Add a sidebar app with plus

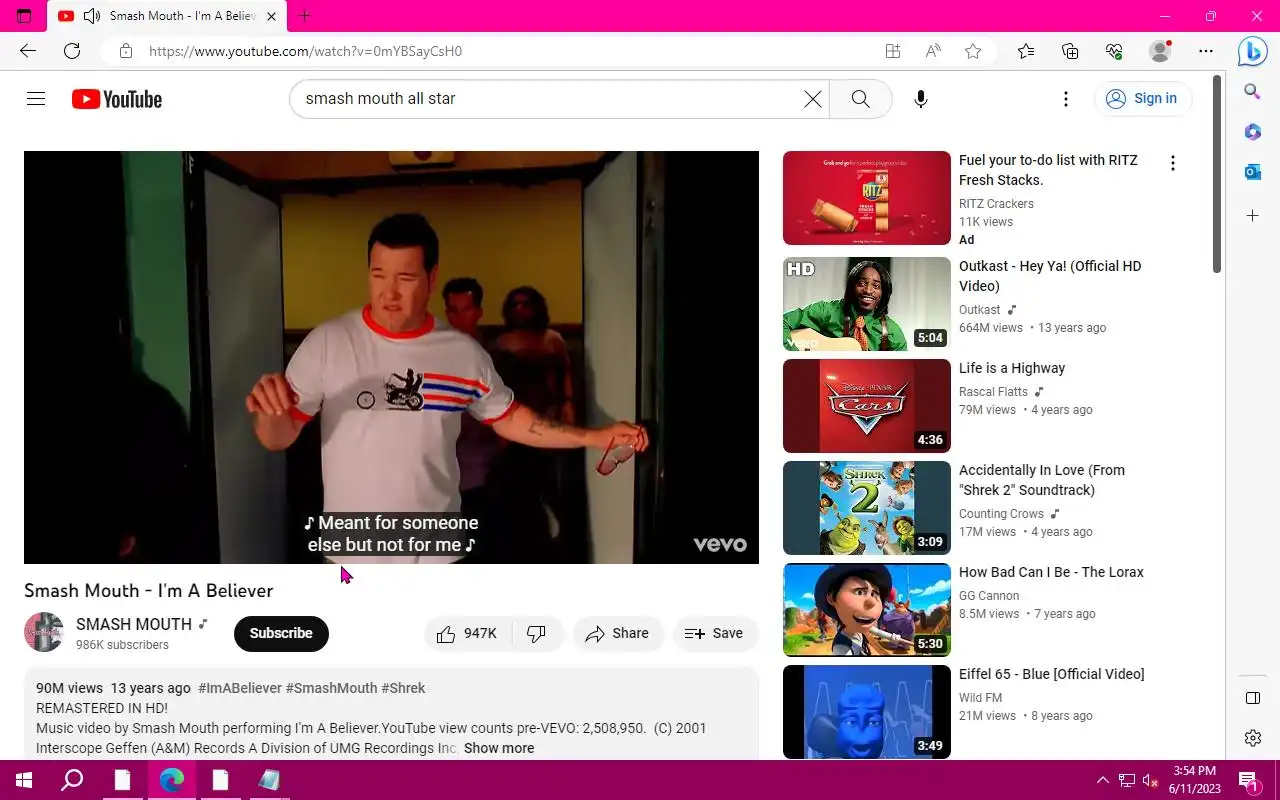tap(1252, 216)
